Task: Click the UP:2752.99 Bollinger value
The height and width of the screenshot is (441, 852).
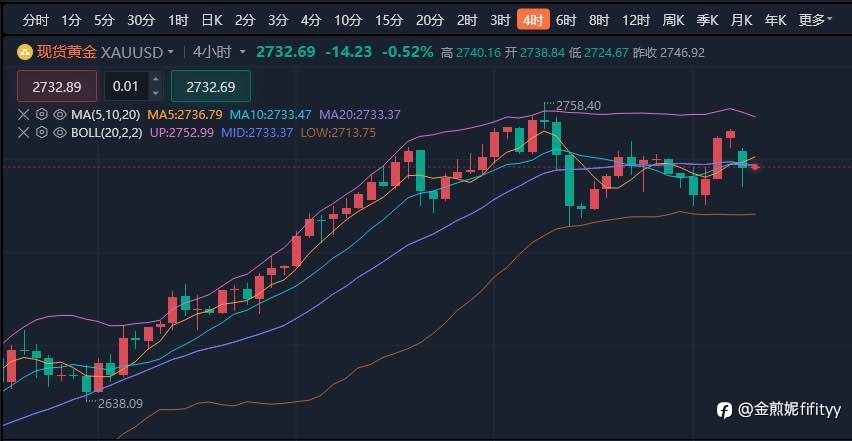Action: pos(183,133)
